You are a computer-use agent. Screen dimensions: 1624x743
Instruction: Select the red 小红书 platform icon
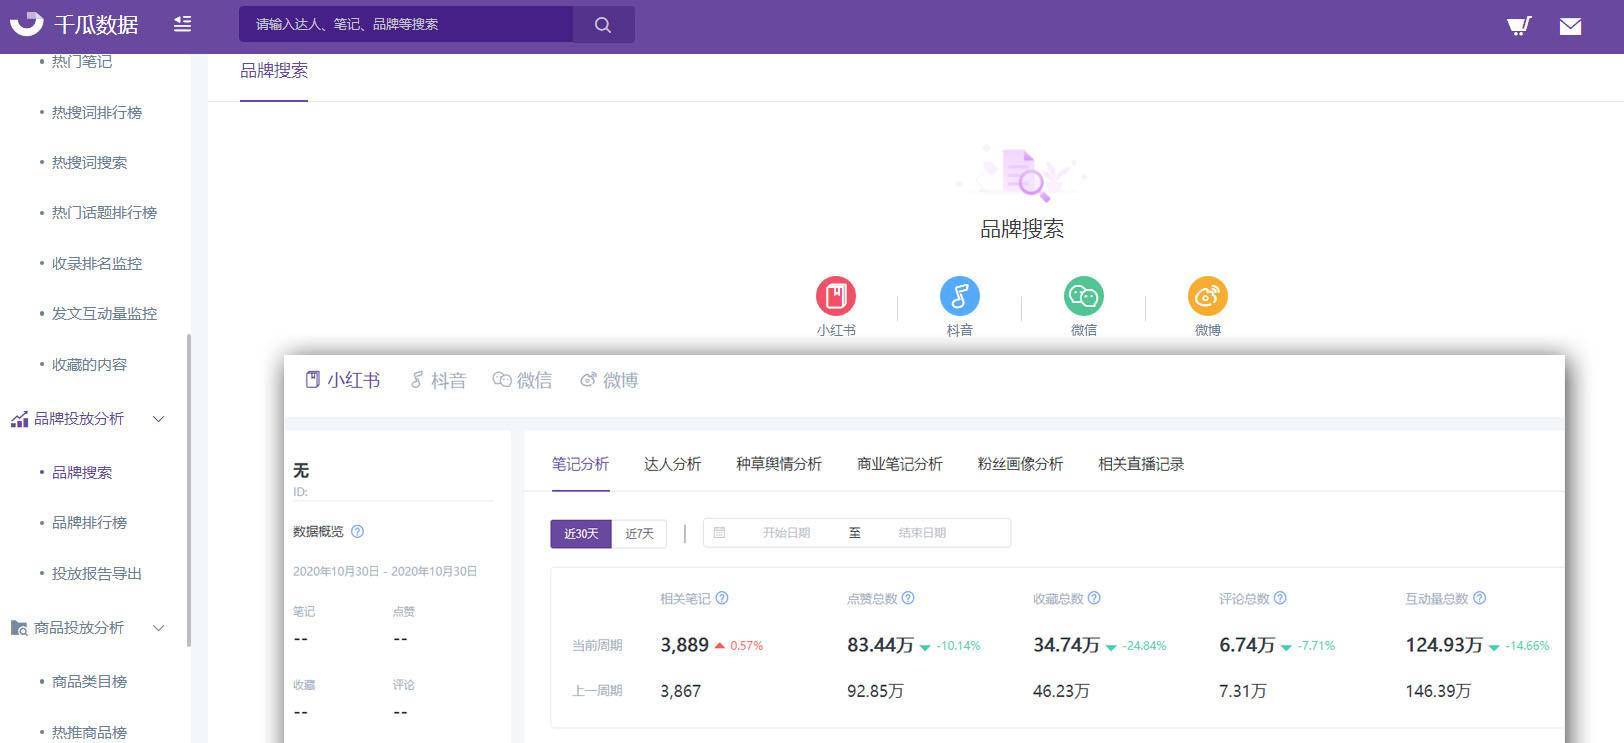[x=836, y=297]
